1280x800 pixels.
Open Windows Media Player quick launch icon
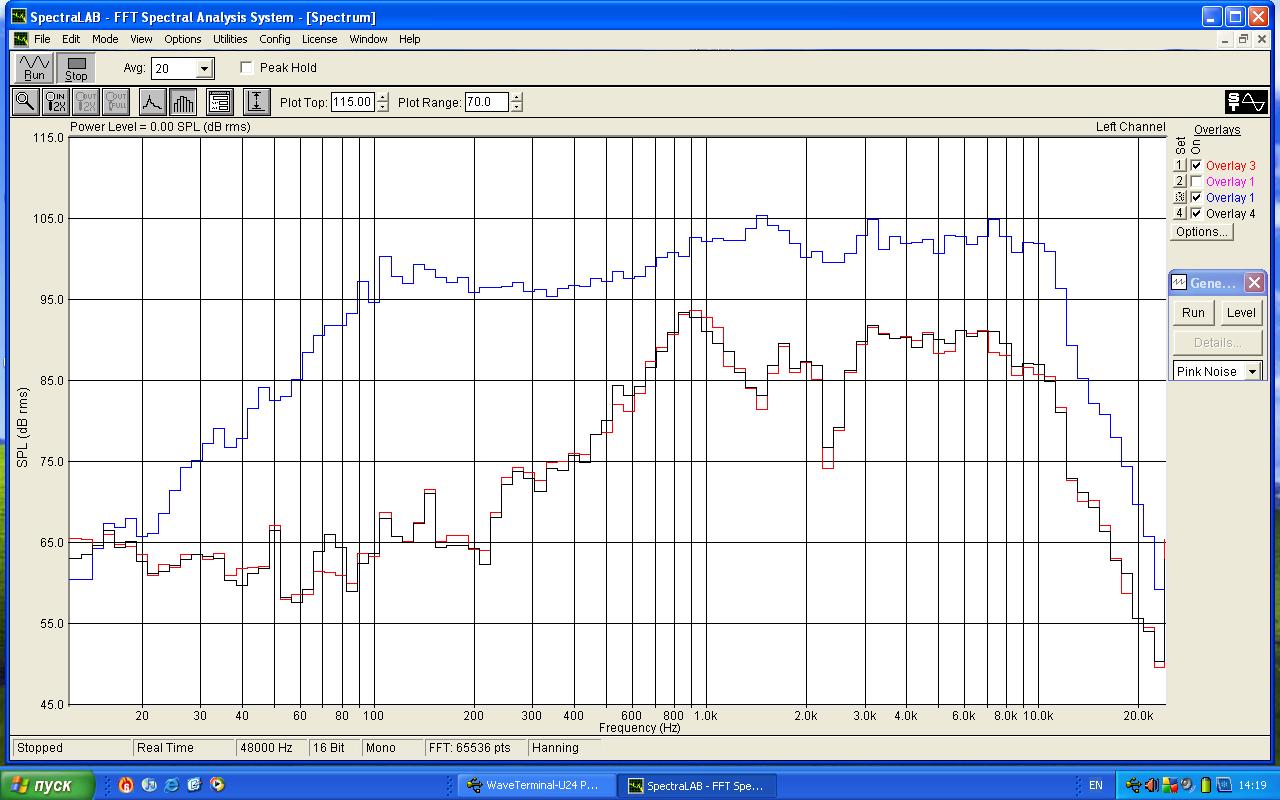[218, 785]
